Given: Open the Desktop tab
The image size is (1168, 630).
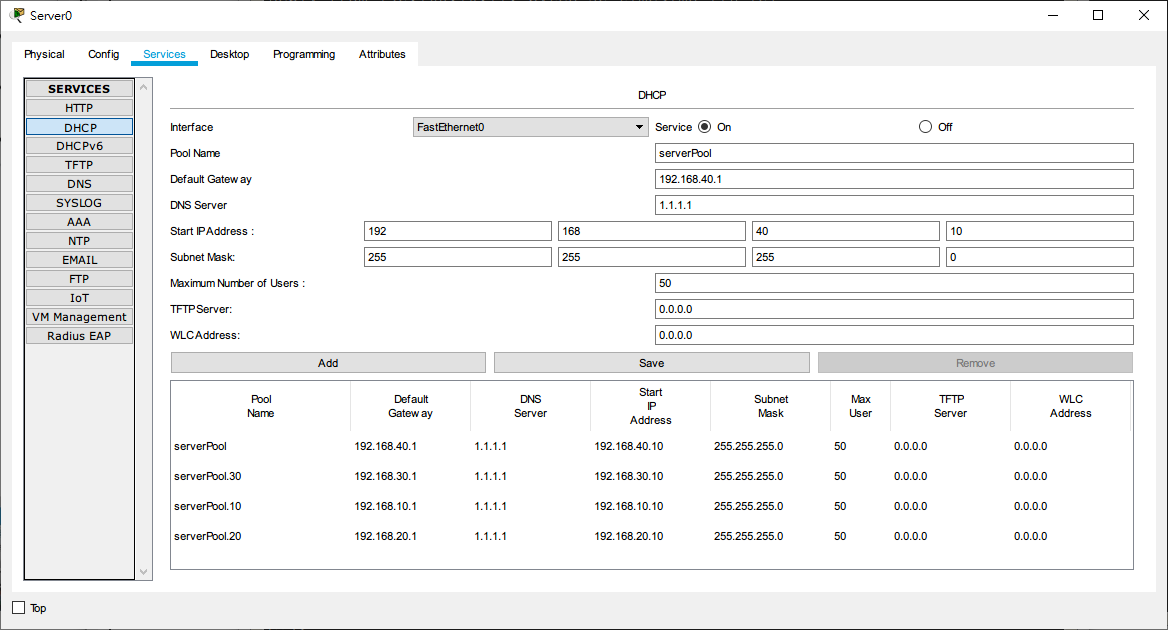Looking at the screenshot, I should coord(229,54).
